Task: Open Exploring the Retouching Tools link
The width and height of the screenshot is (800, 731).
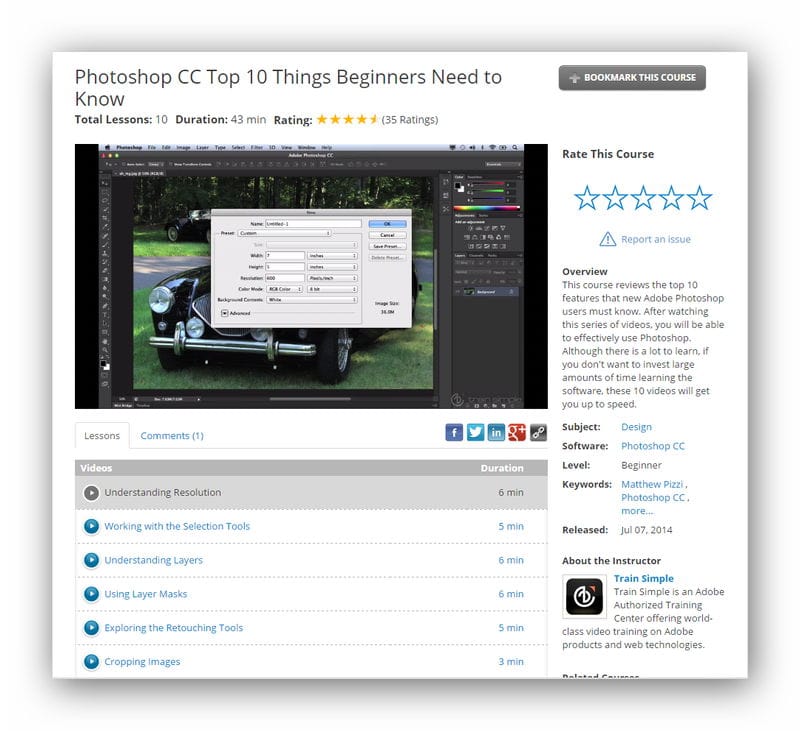Action: pos(173,627)
